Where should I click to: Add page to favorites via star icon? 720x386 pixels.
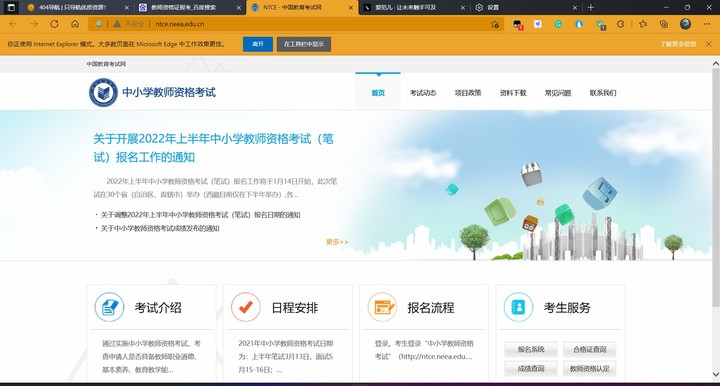coord(495,24)
